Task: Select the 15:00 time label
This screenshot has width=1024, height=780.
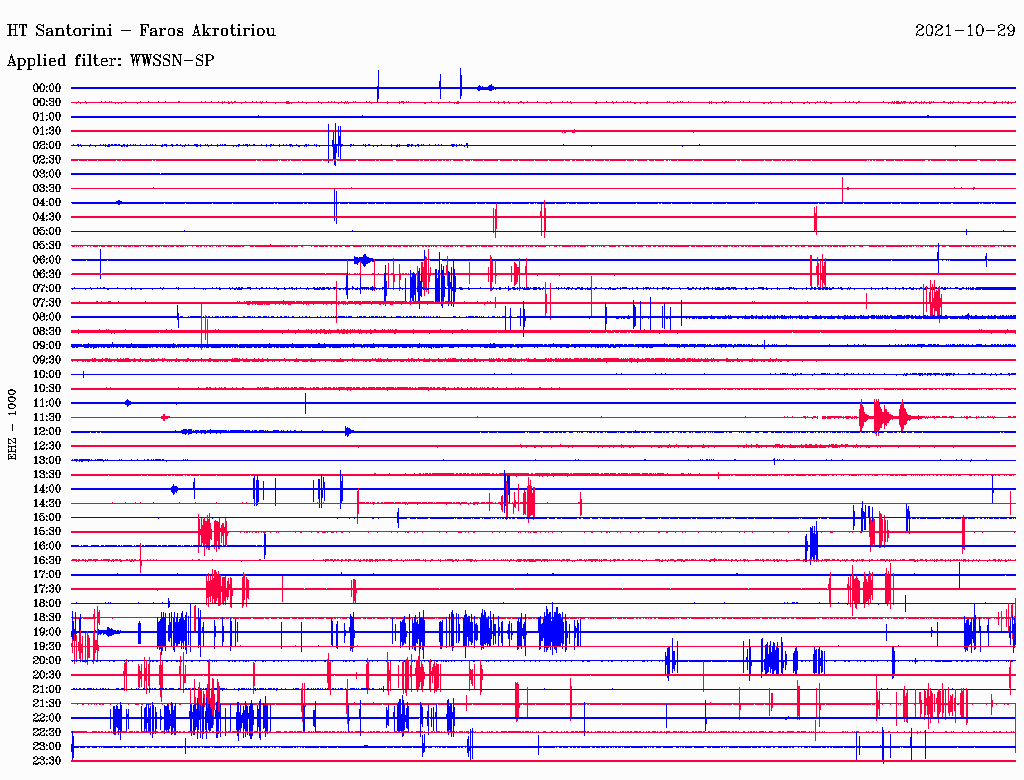Action: coord(47,517)
